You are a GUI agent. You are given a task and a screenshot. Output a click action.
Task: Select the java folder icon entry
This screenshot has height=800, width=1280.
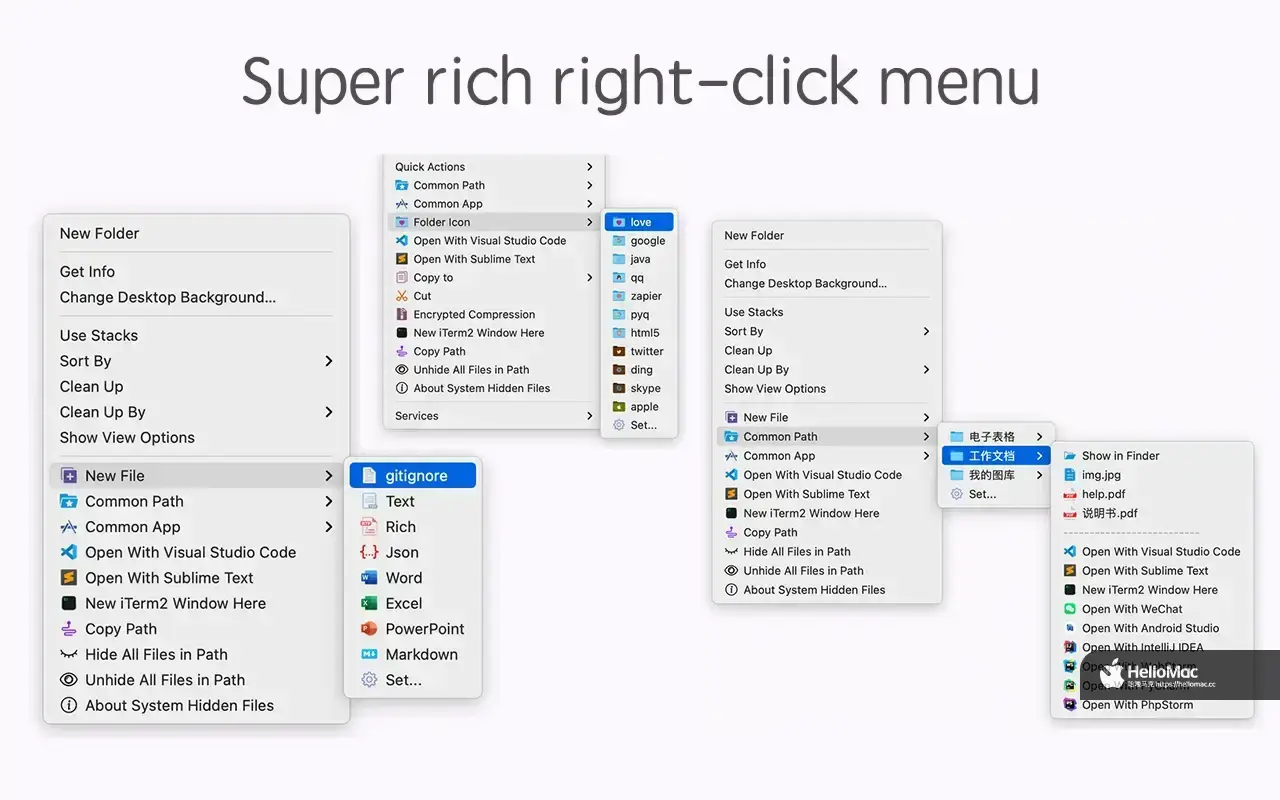[640, 259]
